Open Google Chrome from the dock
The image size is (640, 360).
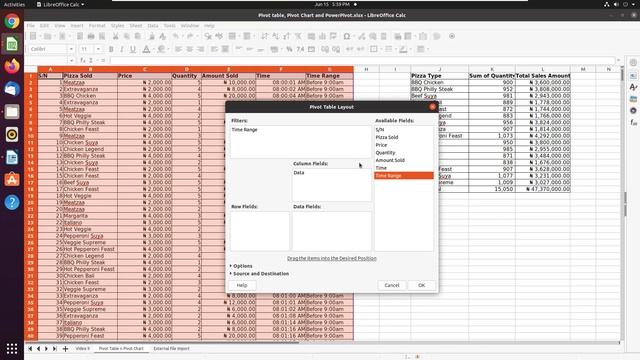(12, 21)
